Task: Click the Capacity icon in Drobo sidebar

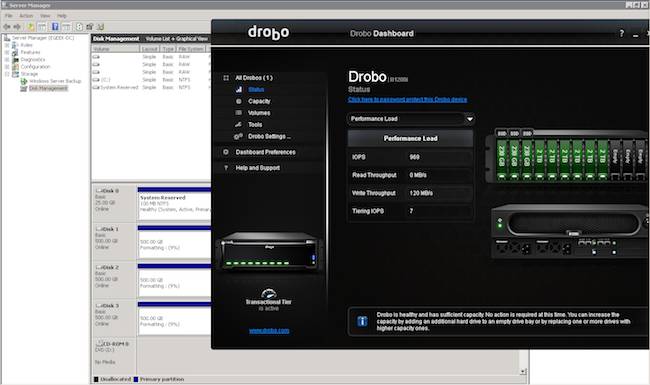Action: point(238,101)
